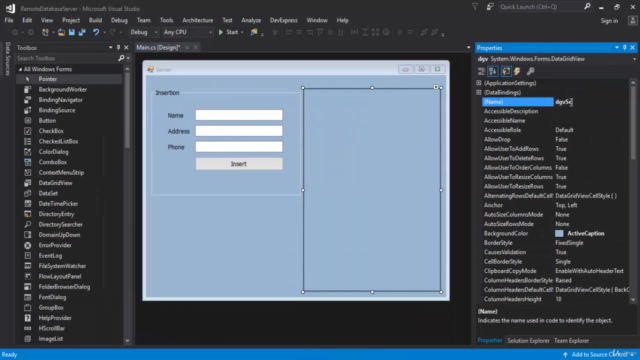Image resolution: width=640 pixels, height=360 pixels.
Task: Open the Any CPU platform dropdown
Action: pyautogui.click(x=187, y=32)
